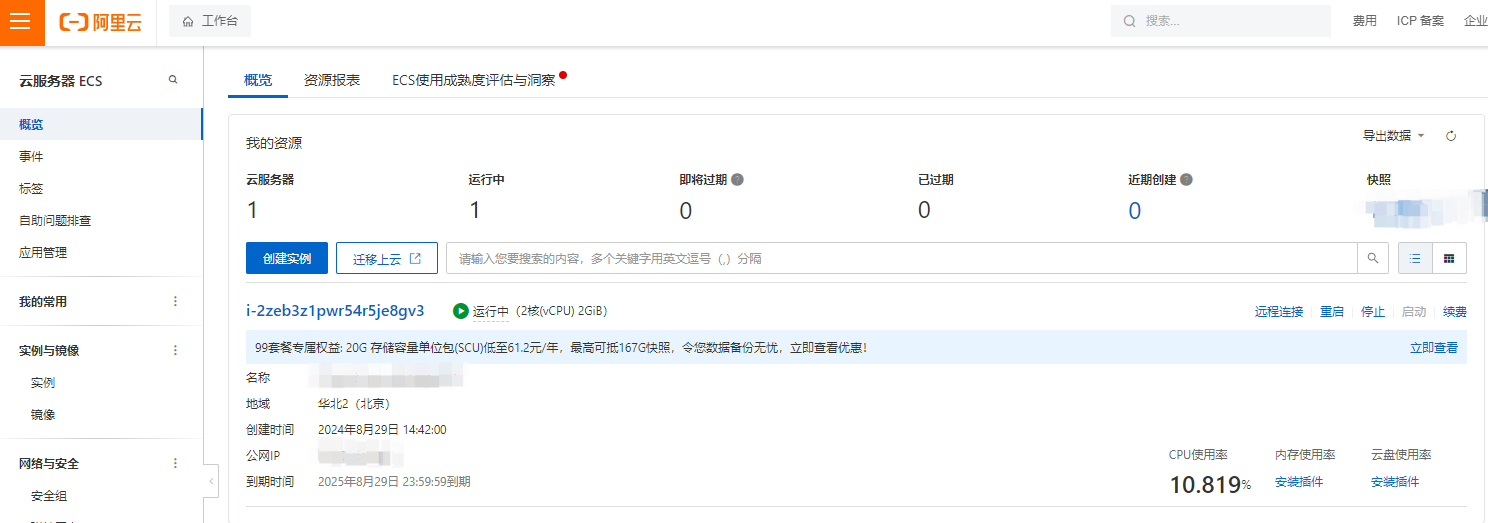Expand the 实例与镜像 sidebar section
Image resolution: width=1488 pixels, height=523 pixels.
(49, 350)
